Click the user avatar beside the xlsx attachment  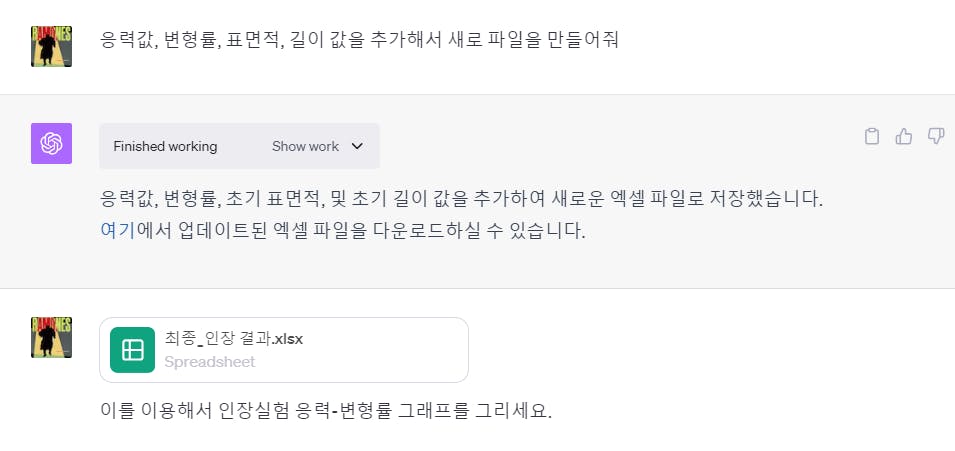[x=51, y=337]
